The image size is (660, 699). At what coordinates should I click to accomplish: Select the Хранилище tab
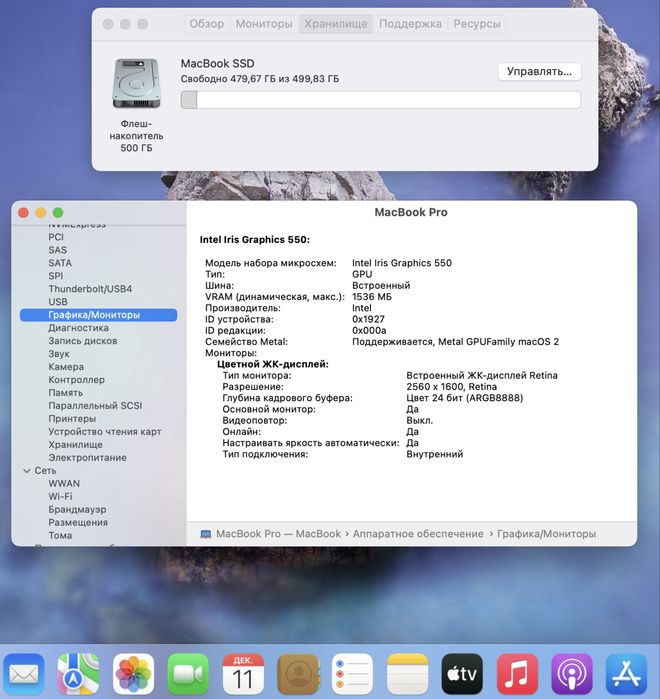click(336, 24)
